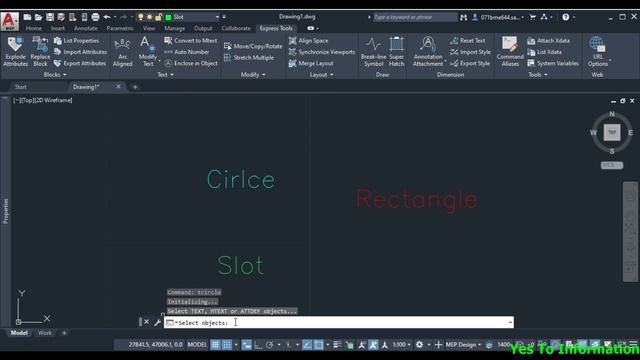Image resolution: width=640 pixels, height=360 pixels.
Task: Open the Annotate ribbon tab
Action: (x=86, y=28)
